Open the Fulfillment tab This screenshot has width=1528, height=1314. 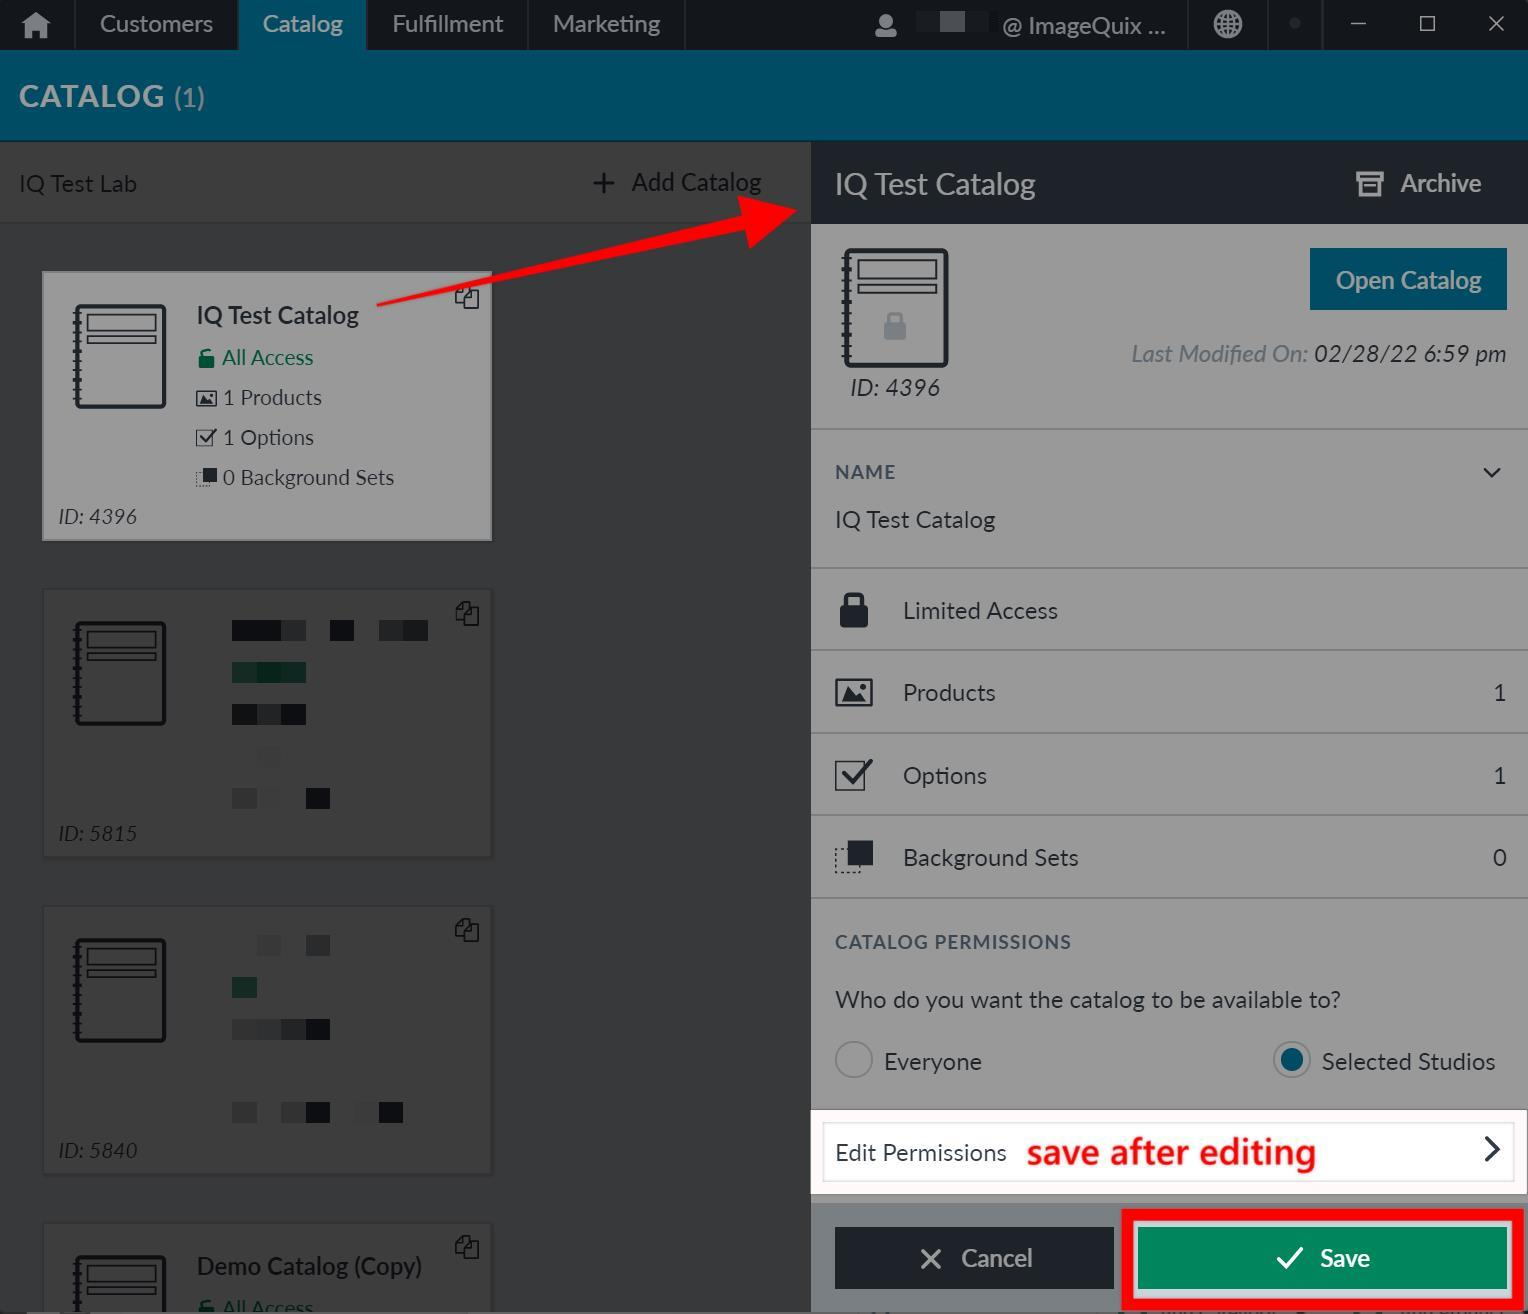pyautogui.click(x=447, y=24)
